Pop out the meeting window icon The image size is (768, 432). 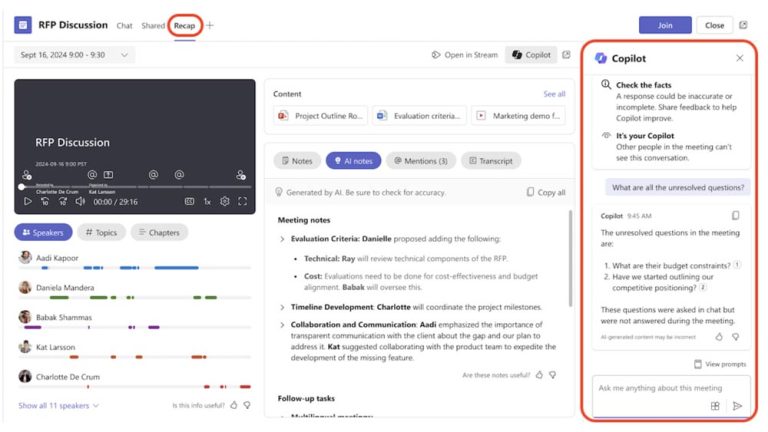[x=743, y=25]
